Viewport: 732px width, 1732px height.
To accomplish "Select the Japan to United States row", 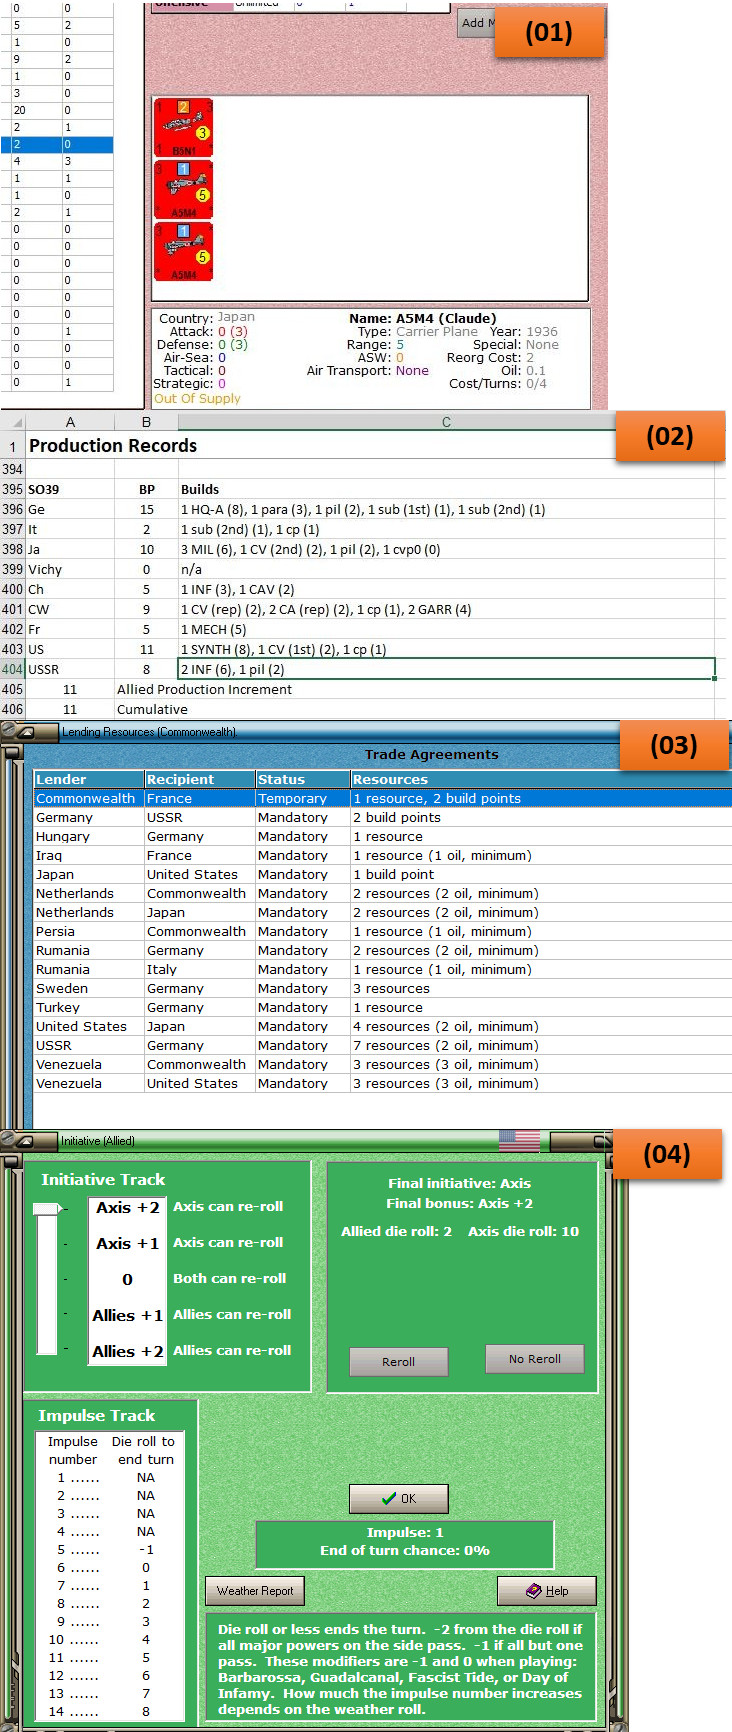I will (383, 874).
